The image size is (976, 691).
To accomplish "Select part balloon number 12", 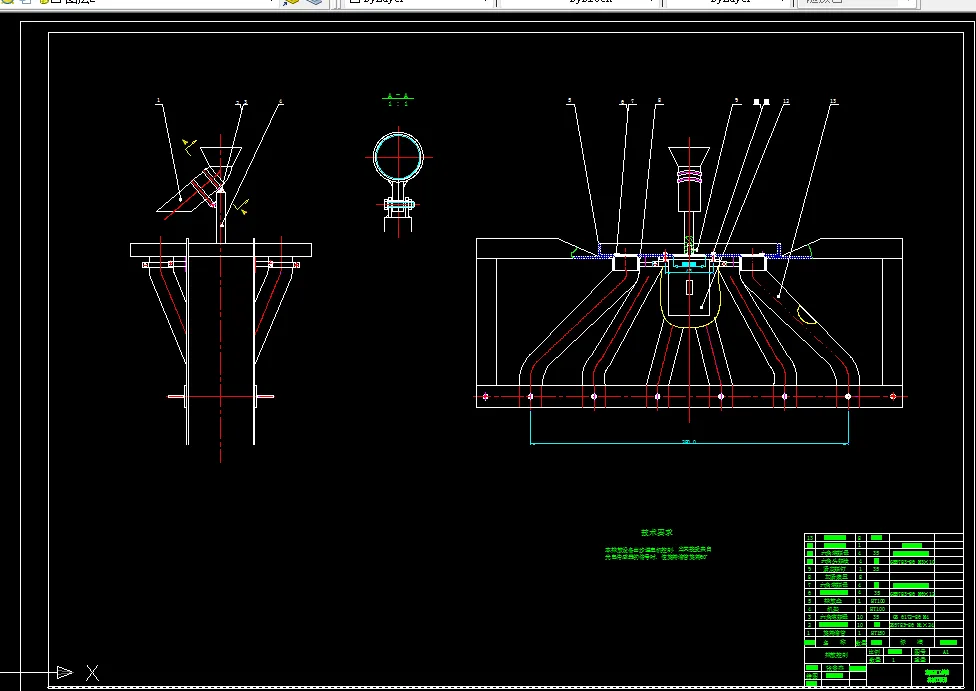I will point(786,101).
